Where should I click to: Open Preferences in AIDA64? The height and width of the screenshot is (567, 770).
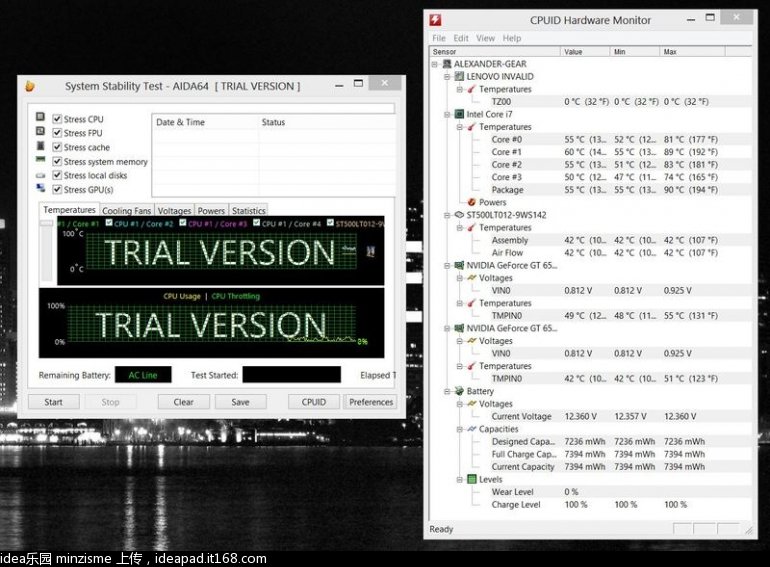371,402
